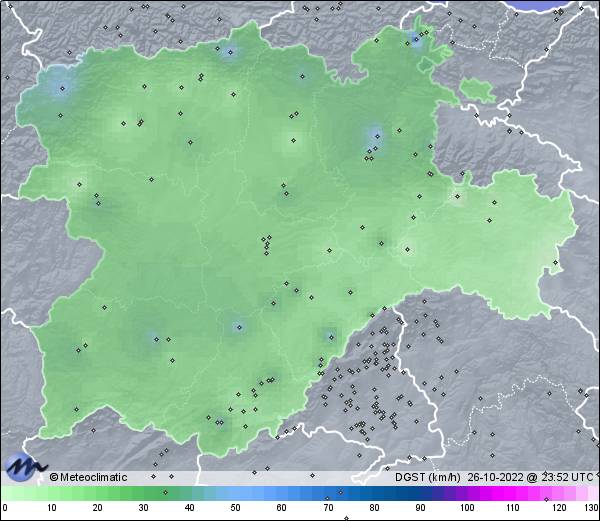Screen dimensions: 600x521
Task: Pick the light blue legend color above 50
Action: [x=236, y=493]
